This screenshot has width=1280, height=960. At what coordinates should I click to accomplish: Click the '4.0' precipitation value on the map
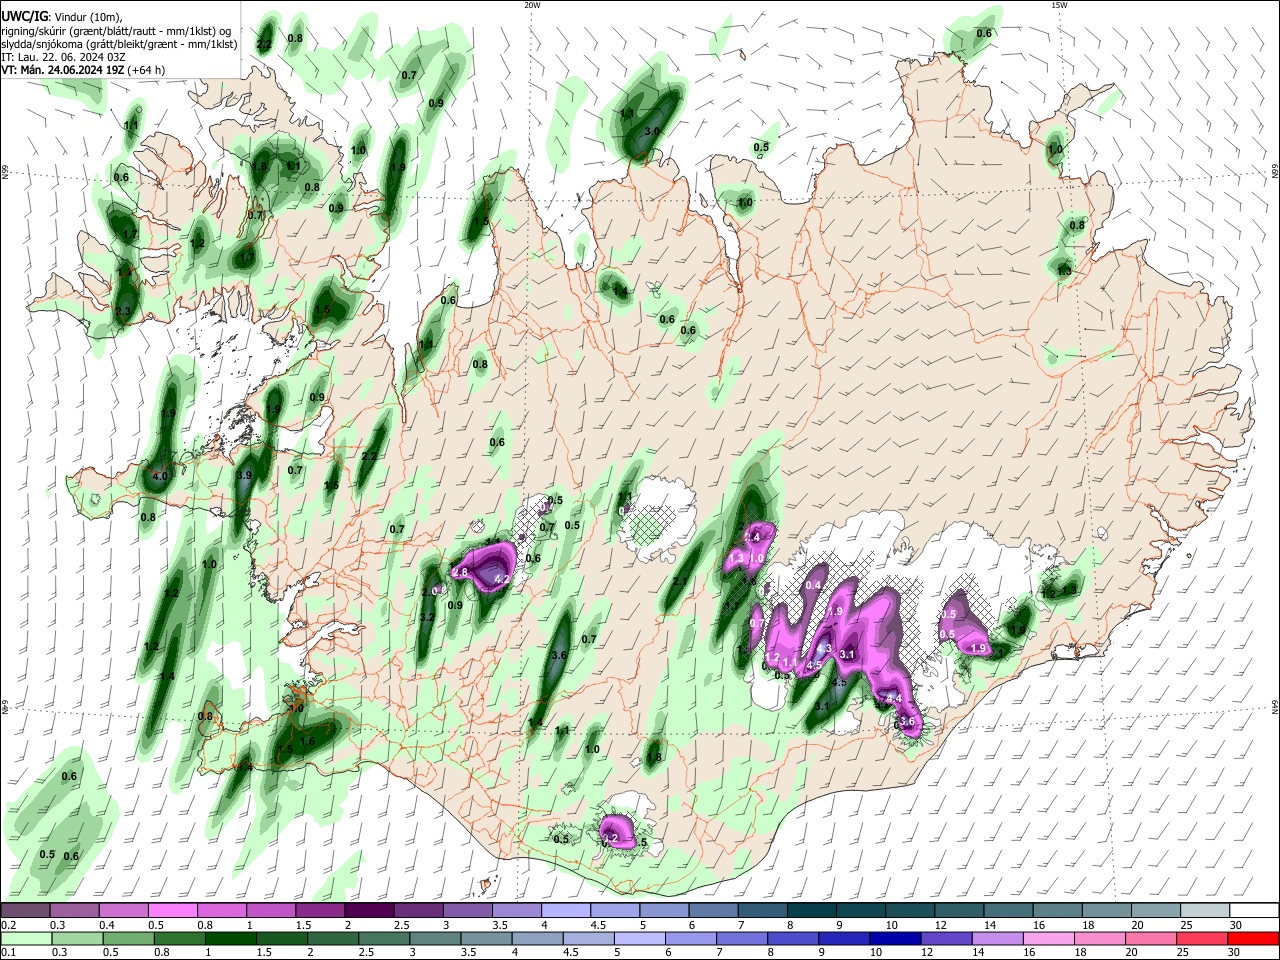point(160,477)
